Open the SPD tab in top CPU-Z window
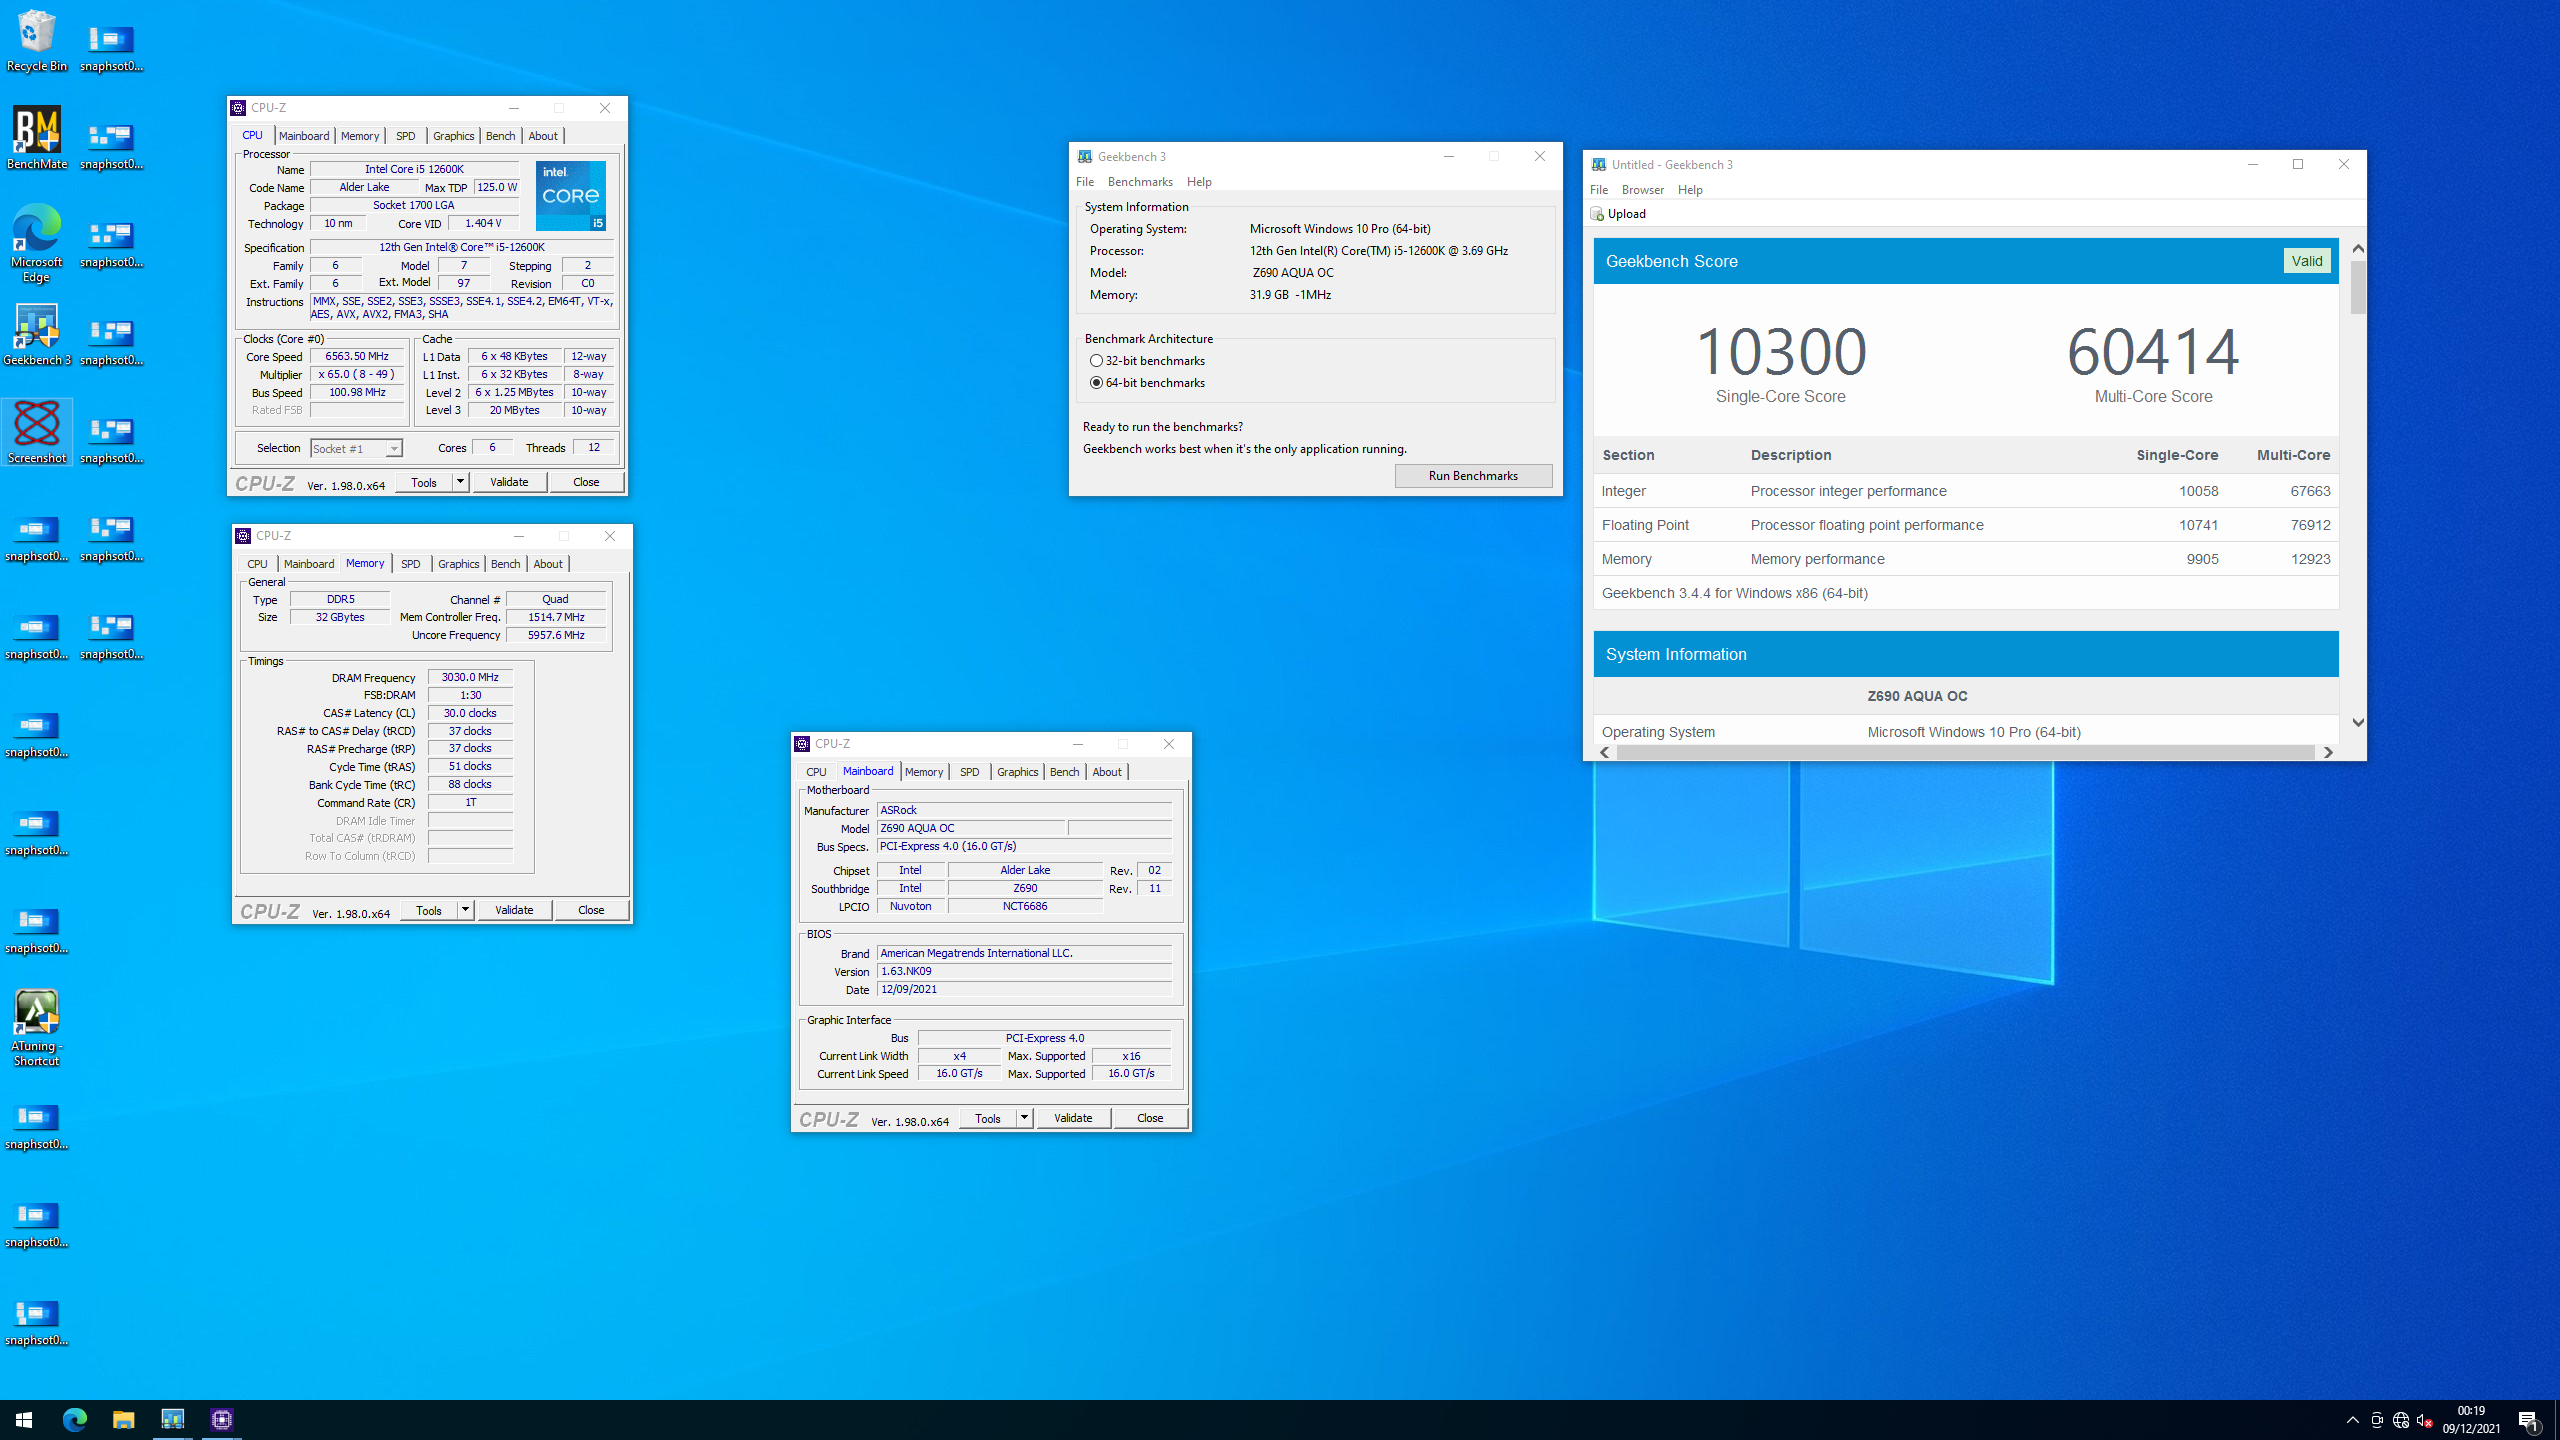The width and height of the screenshot is (2560, 1440). pyautogui.click(x=405, y=136)
